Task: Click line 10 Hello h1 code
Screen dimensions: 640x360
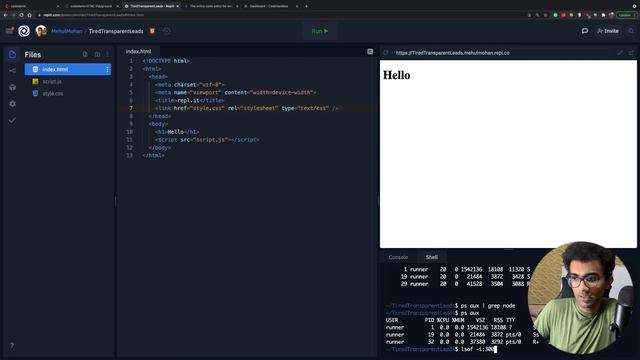Action: tap(177, 132)
